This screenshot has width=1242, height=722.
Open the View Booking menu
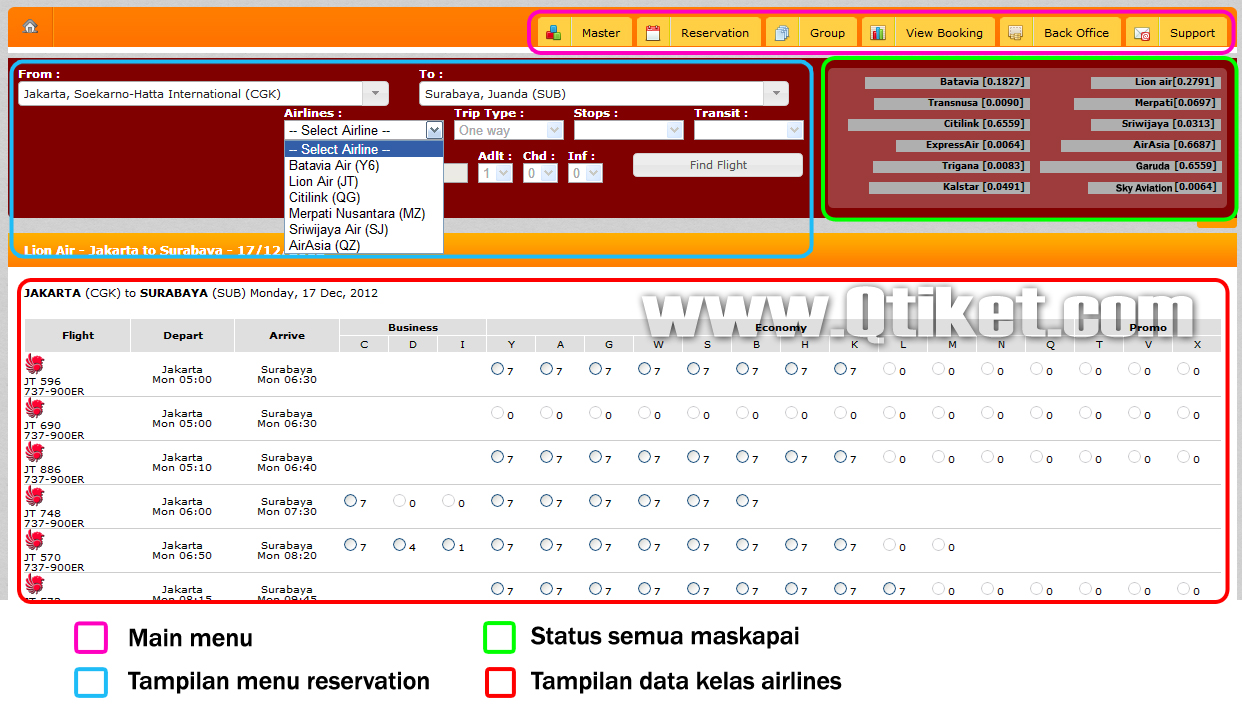(928, 32)
